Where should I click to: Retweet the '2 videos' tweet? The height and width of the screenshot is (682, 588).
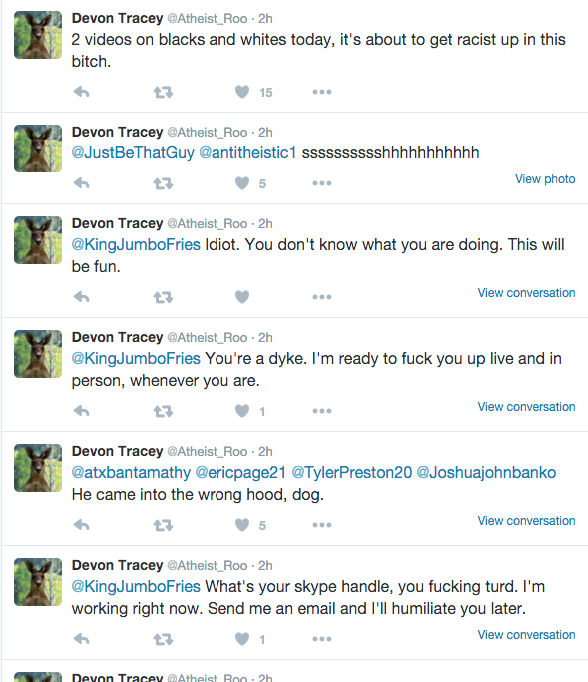163,92
